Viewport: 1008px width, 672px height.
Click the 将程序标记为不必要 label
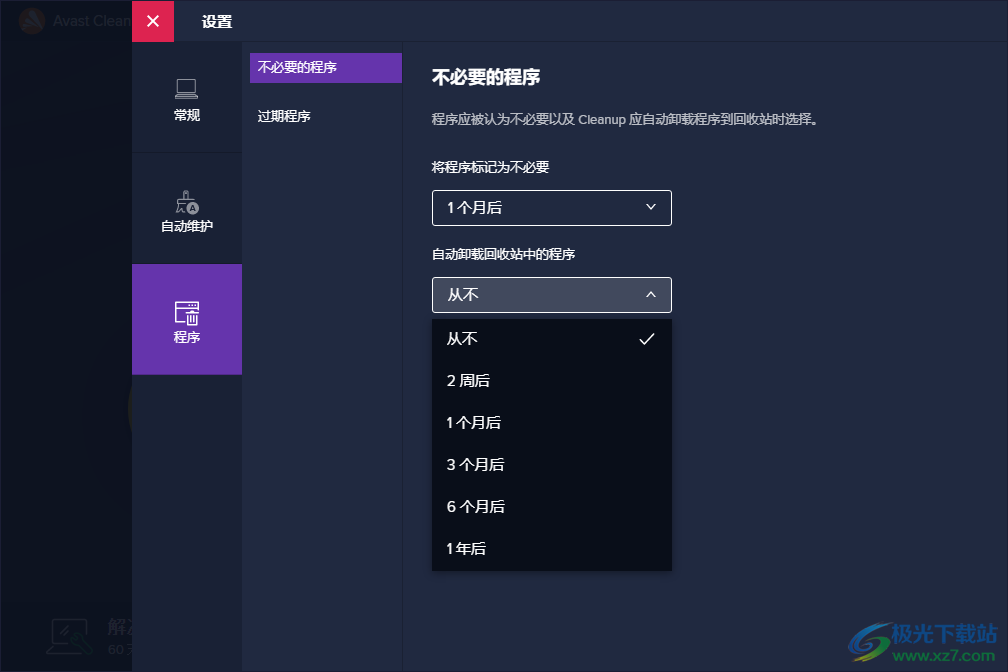(x=490, y=167)
